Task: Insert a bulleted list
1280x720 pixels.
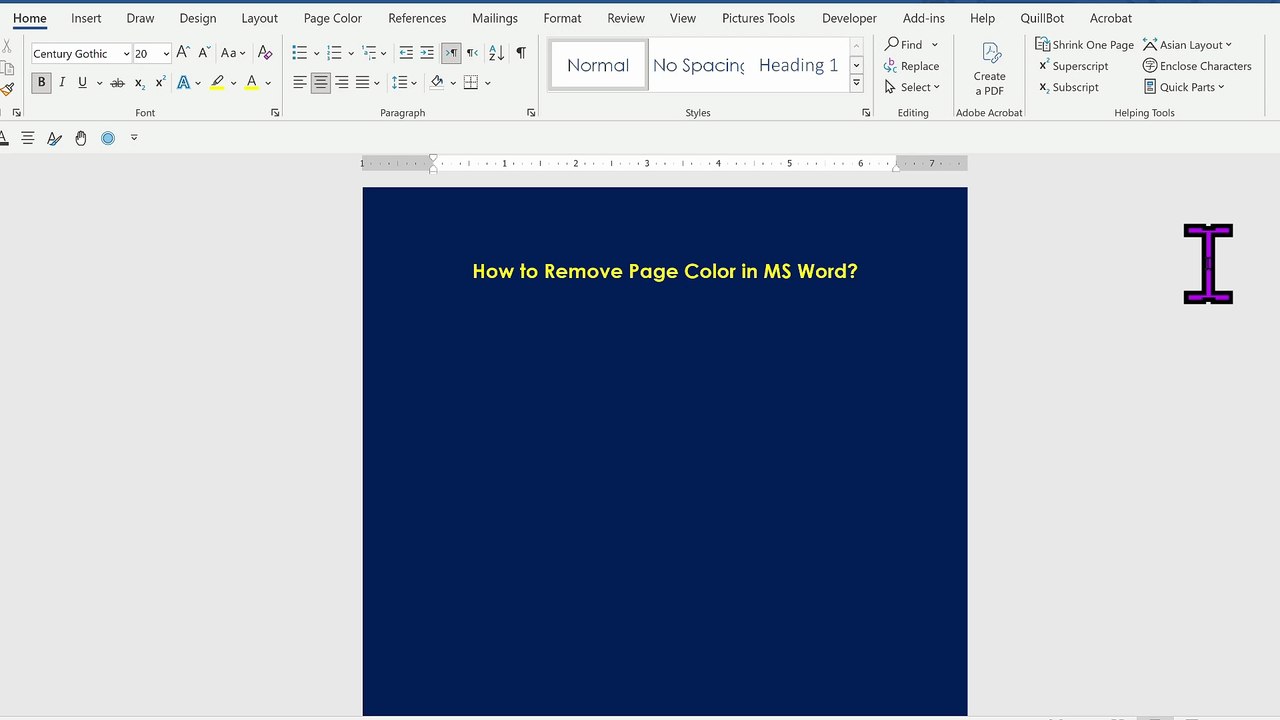Action: coord(300,53)
